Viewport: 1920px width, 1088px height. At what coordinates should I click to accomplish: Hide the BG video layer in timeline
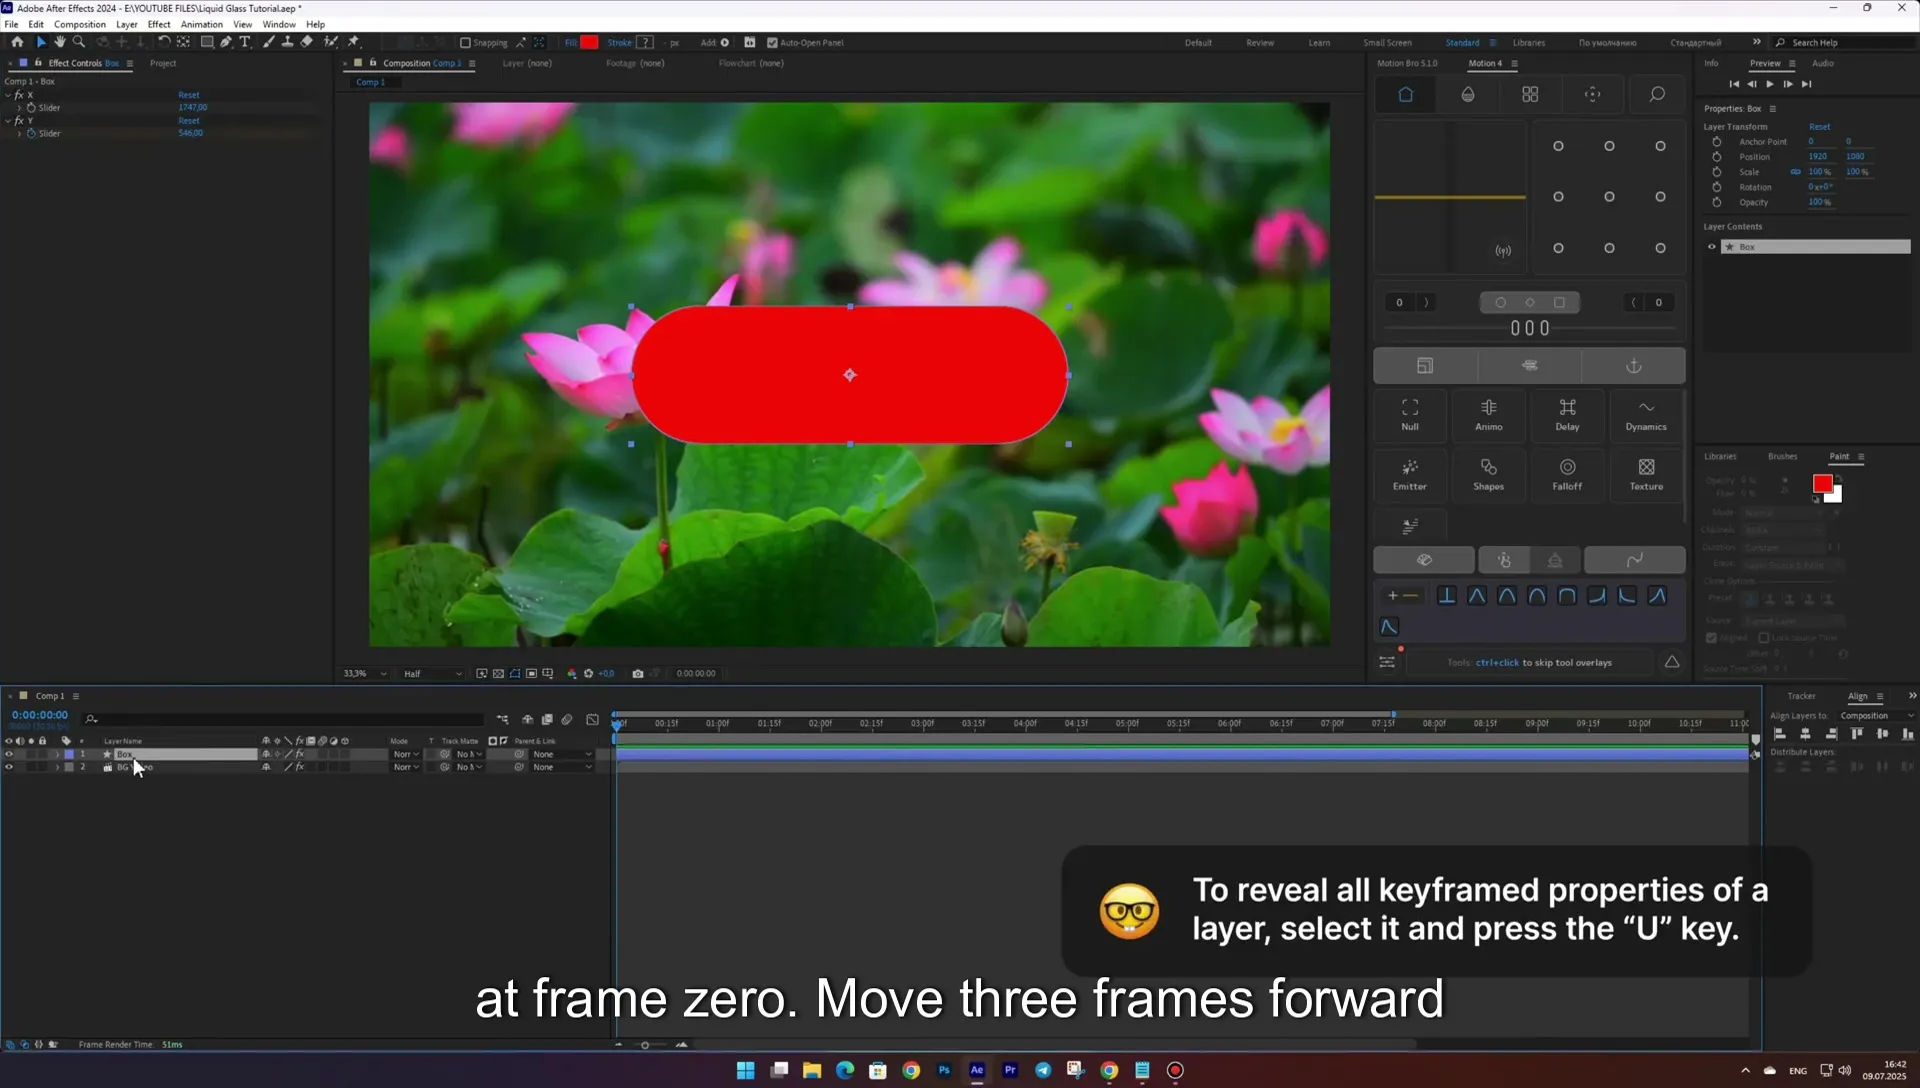click(x=9, y=767)
